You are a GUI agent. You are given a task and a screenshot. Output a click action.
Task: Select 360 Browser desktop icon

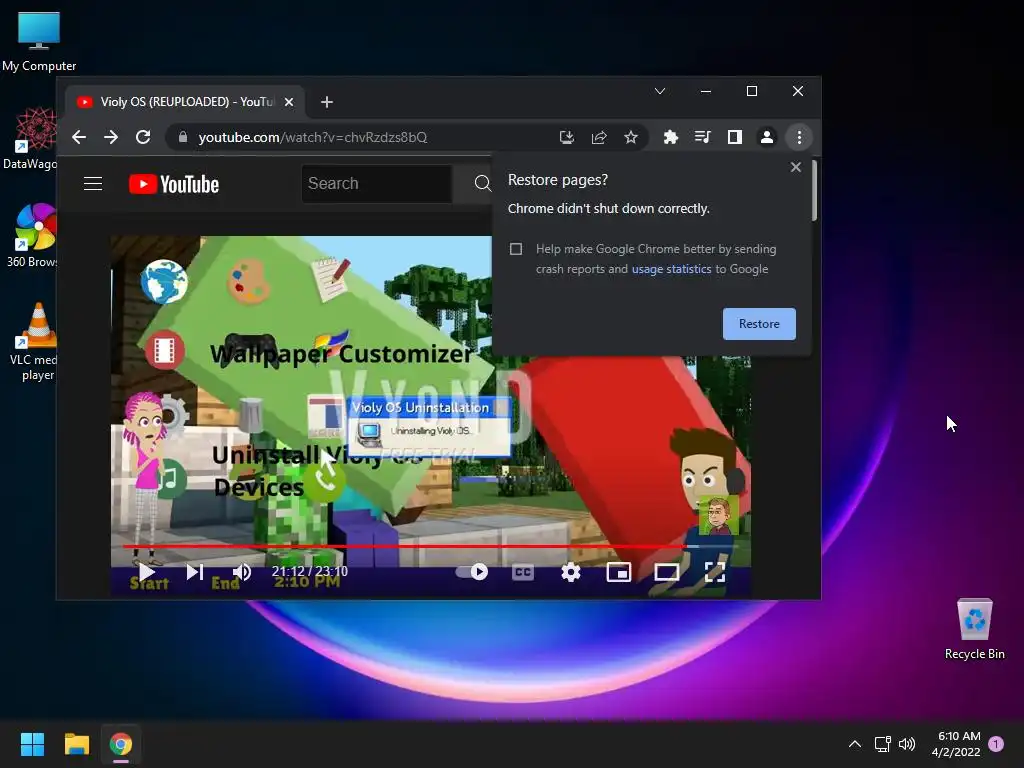click(x=33, y=235)
